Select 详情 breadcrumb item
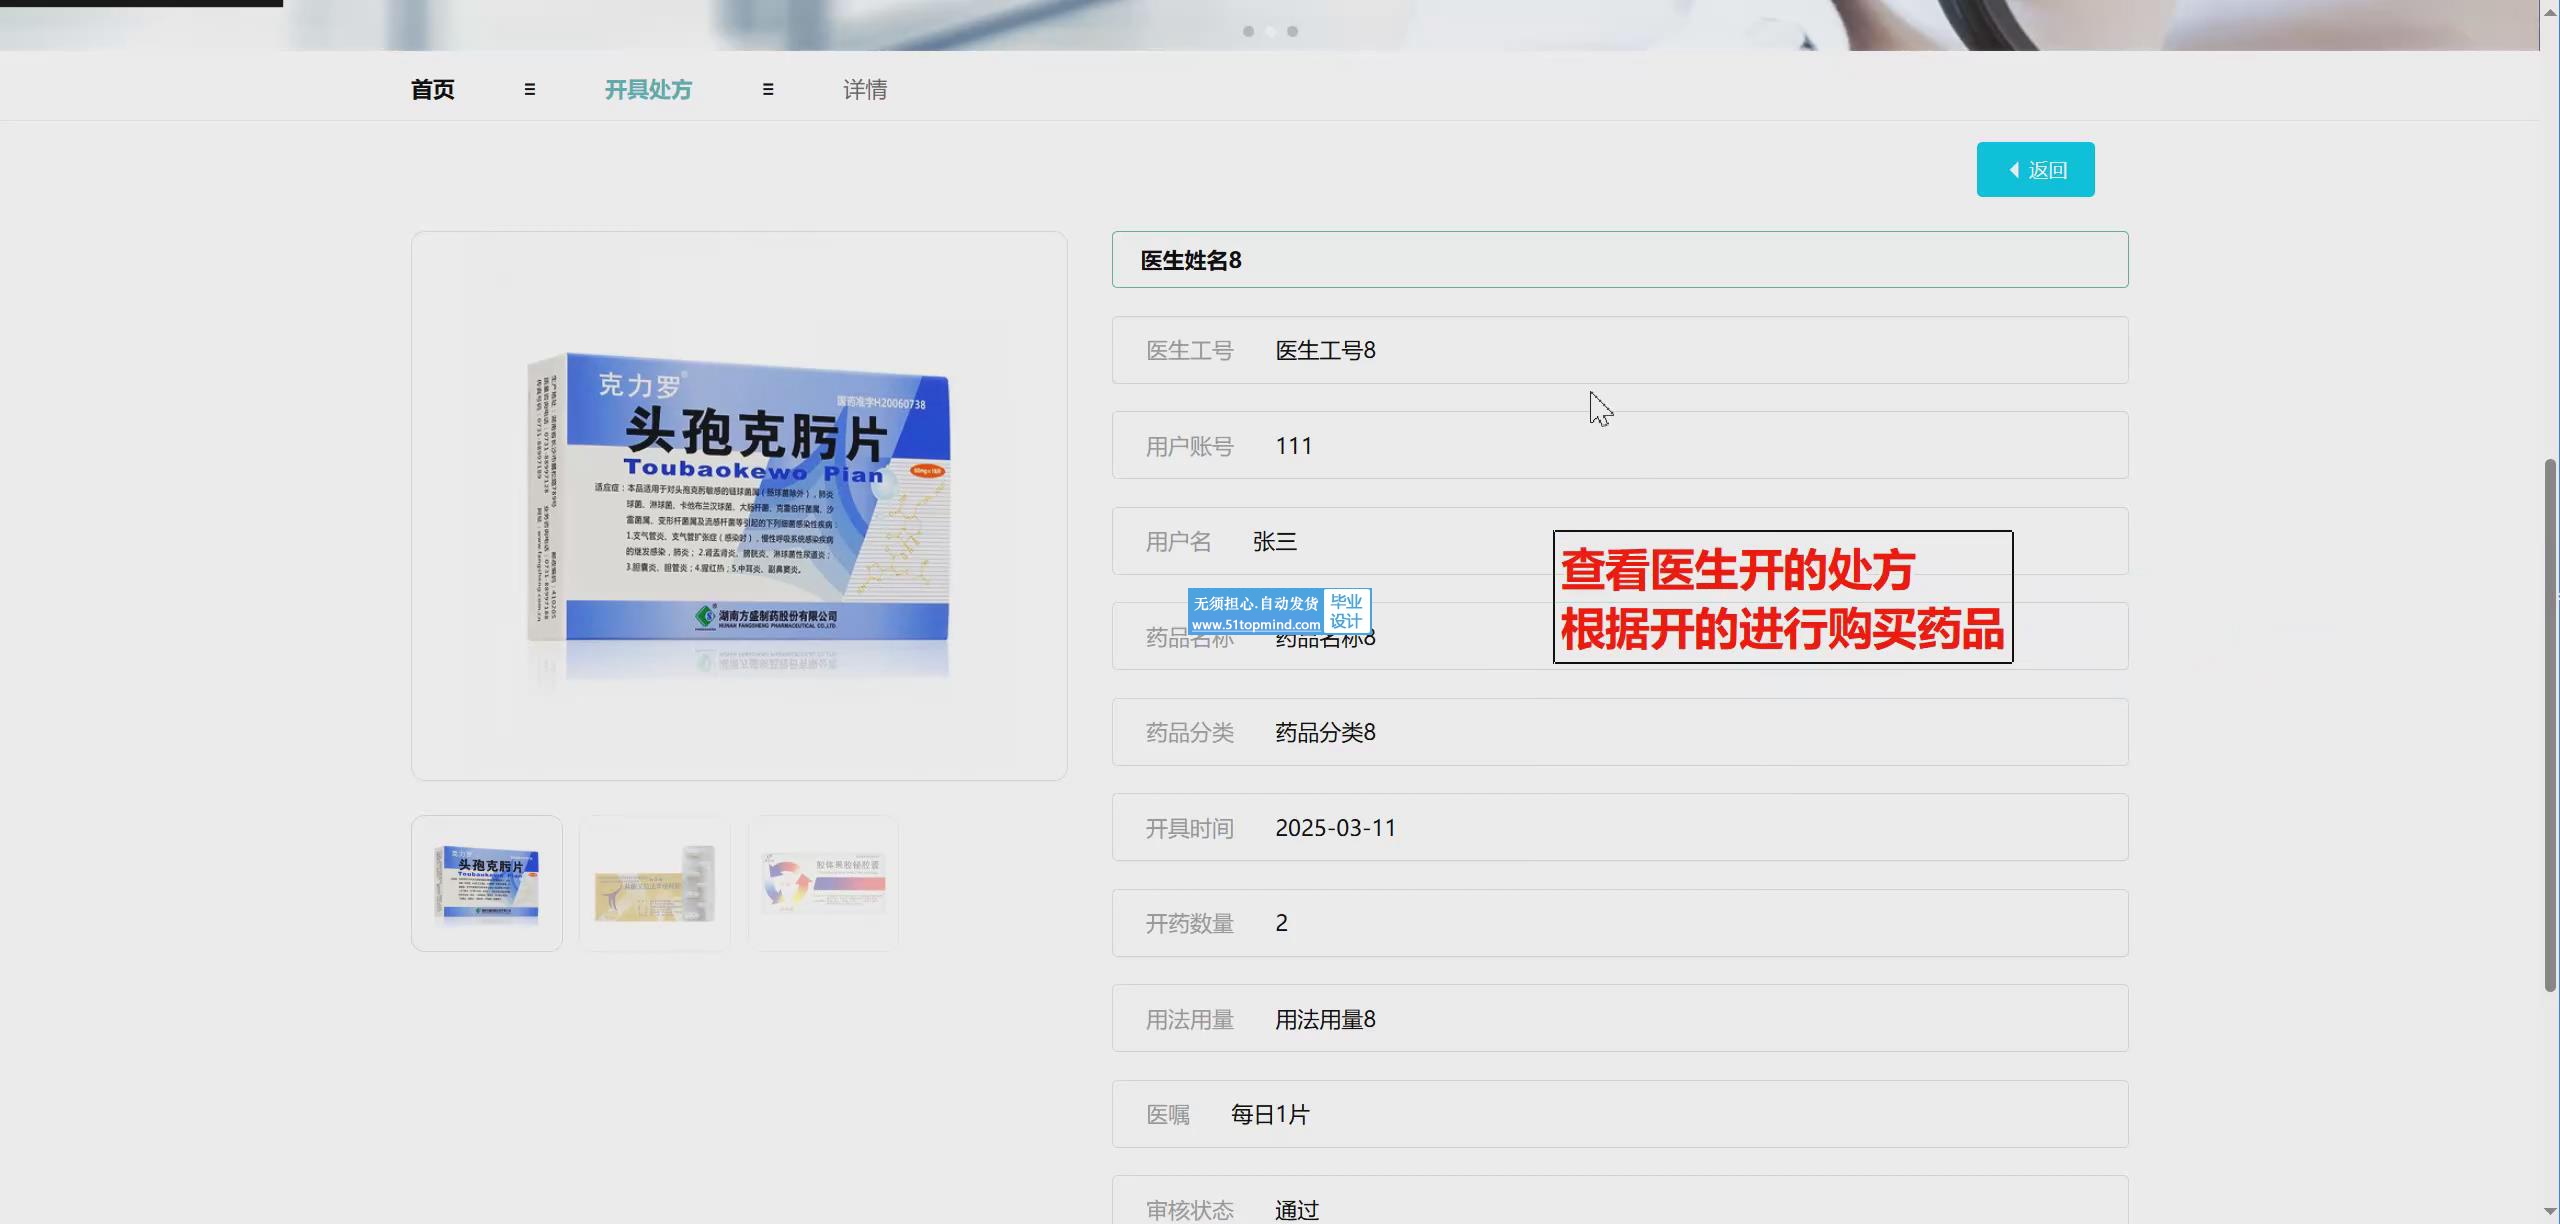Image resolution: width=2560 pixels, height=1224 pixels. point(865,90)
